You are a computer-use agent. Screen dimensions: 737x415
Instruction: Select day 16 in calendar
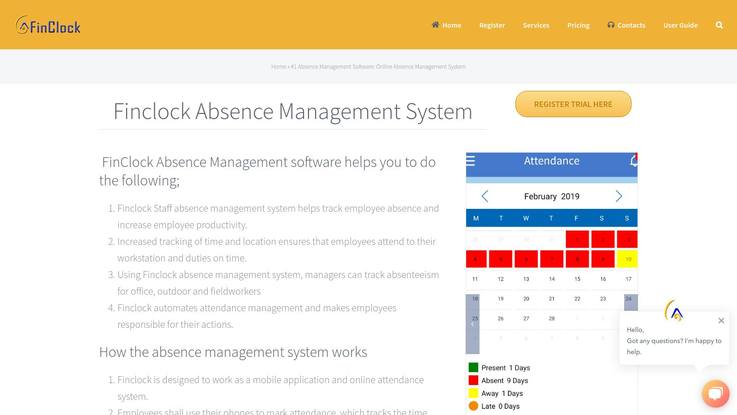click(603, 279)
